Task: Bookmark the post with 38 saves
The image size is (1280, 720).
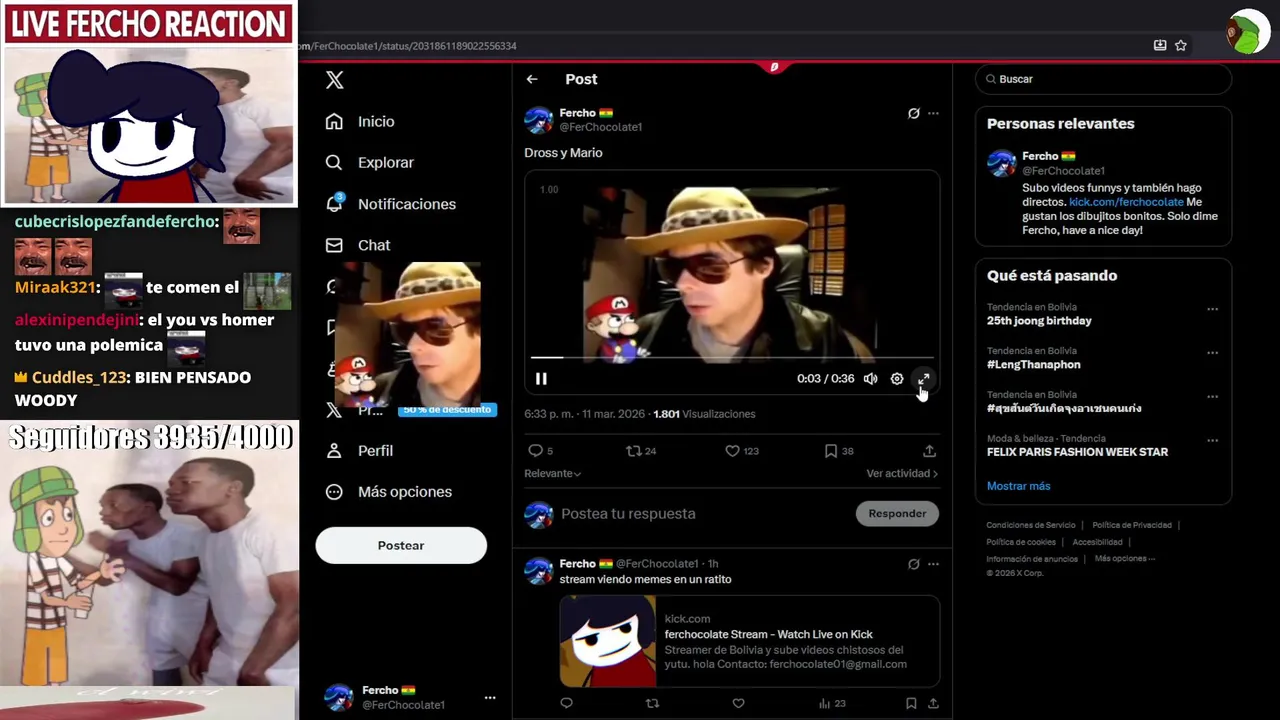Action: click(839, 451)
